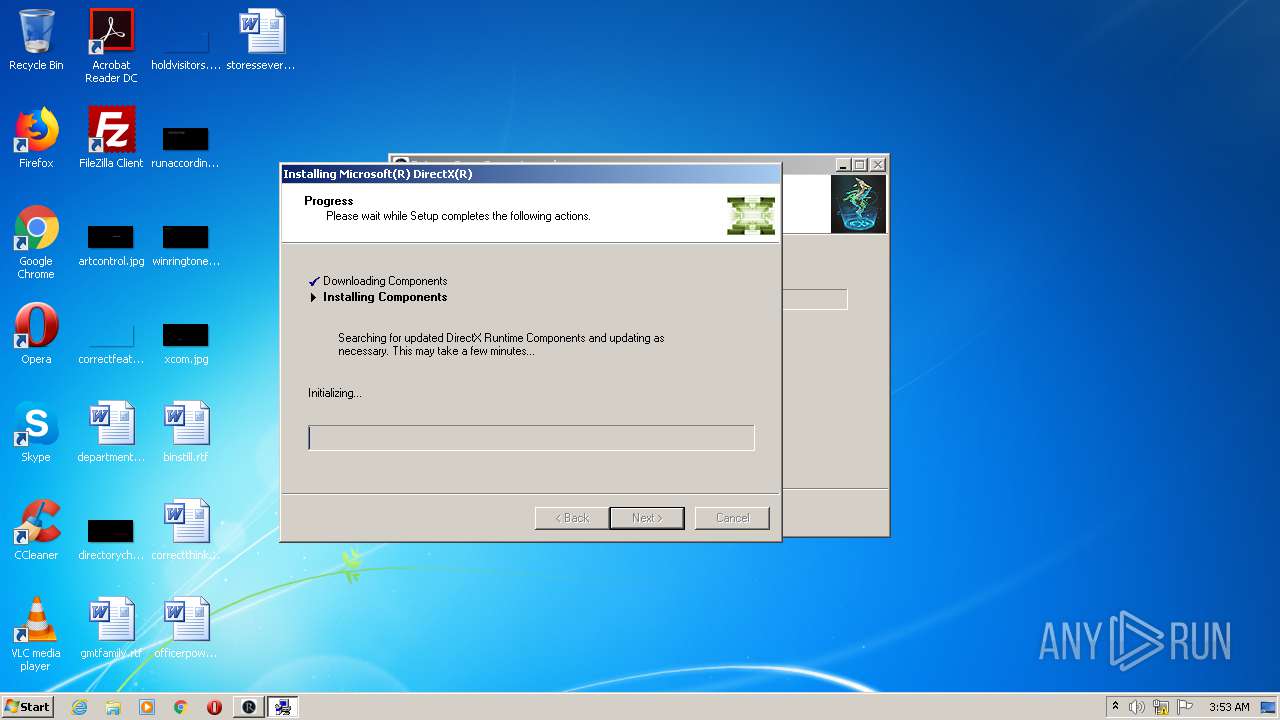Click the Downloading Components checkmark step
Viewport: 1280px width, 720px height.
point(378,281)
